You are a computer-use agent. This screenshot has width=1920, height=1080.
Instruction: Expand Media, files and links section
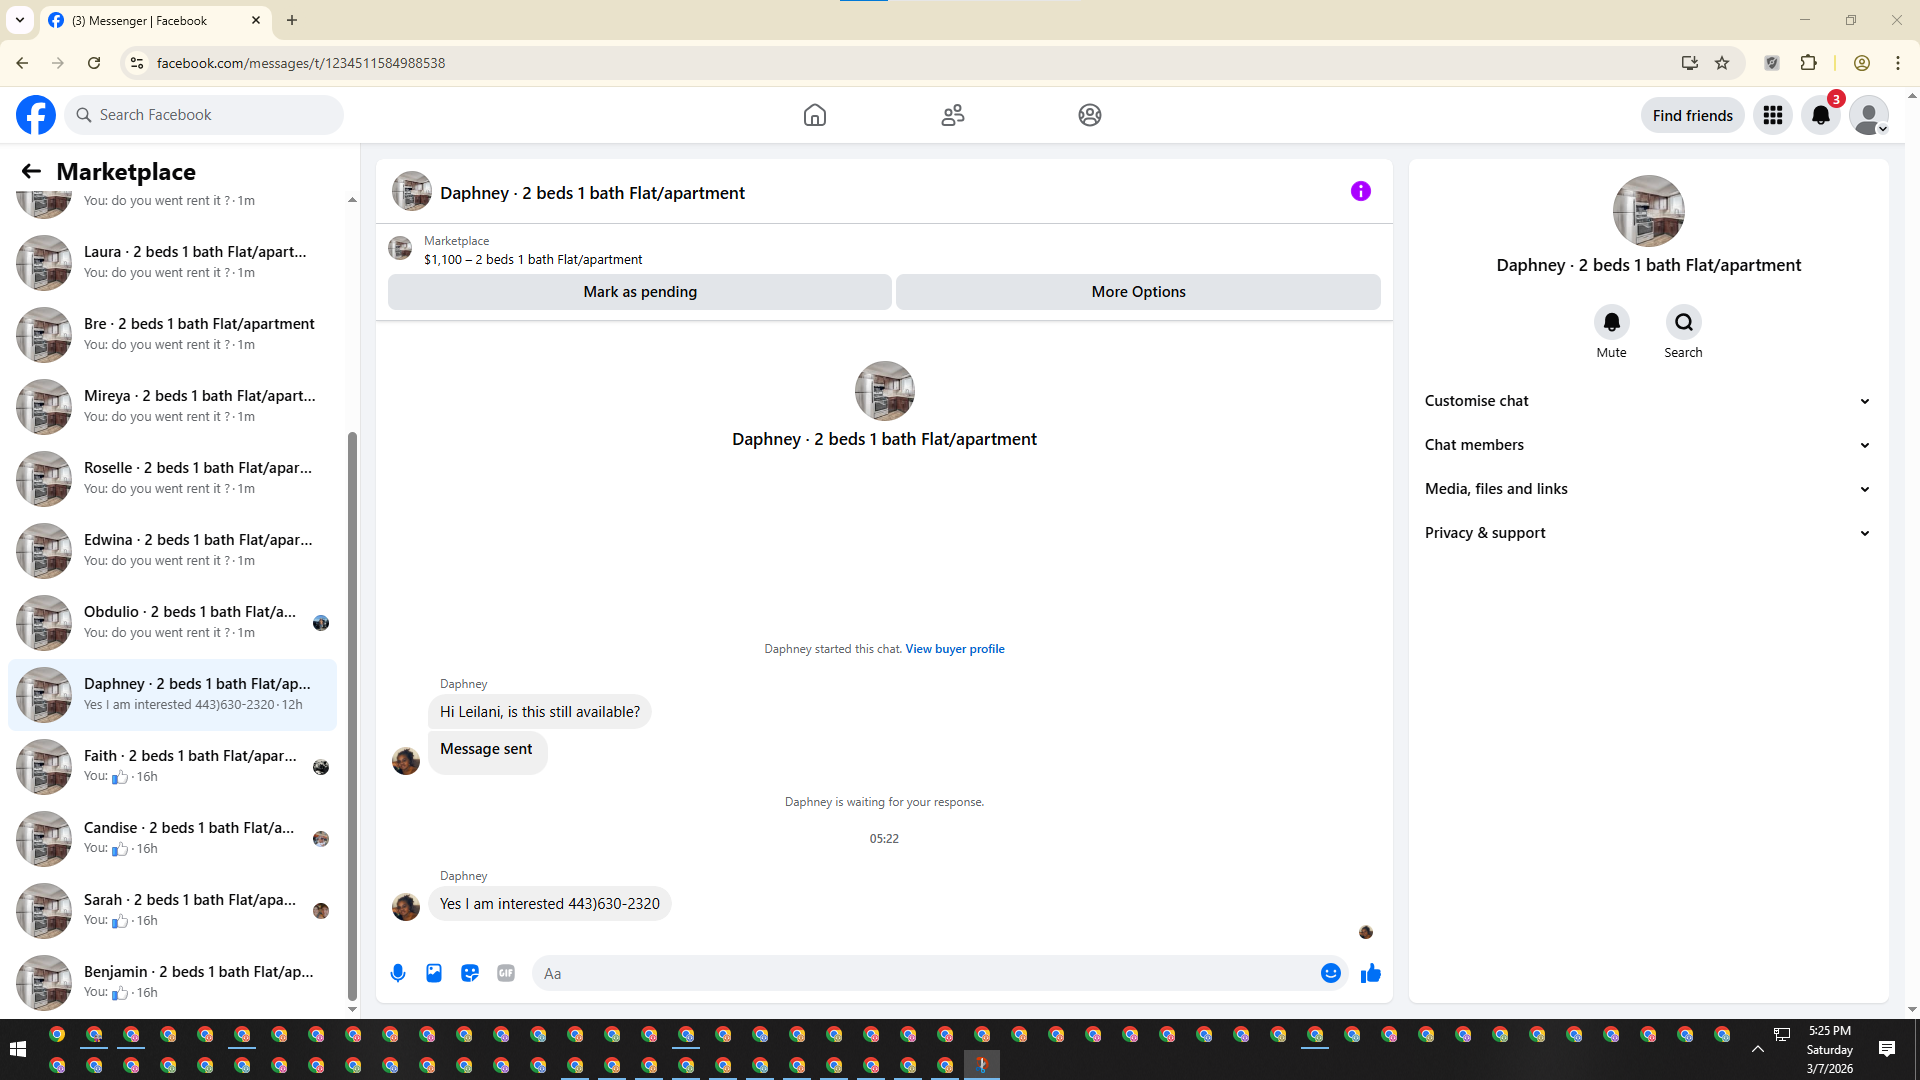pyautogui.click(x=1648, y=489)
